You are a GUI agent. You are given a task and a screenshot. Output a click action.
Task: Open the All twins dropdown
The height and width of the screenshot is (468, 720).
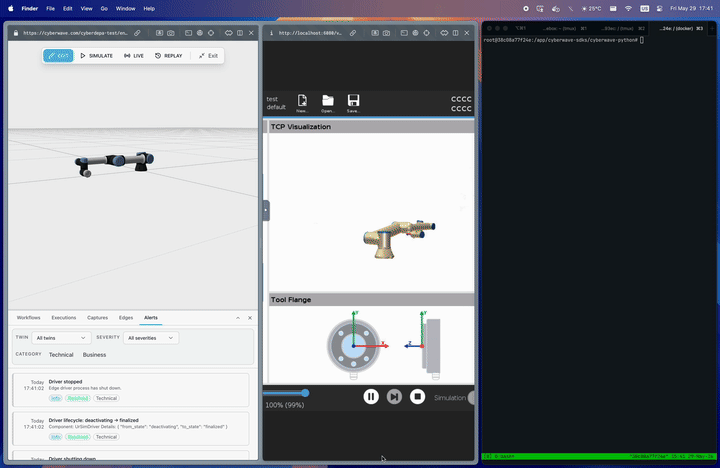tap(61, 338)
